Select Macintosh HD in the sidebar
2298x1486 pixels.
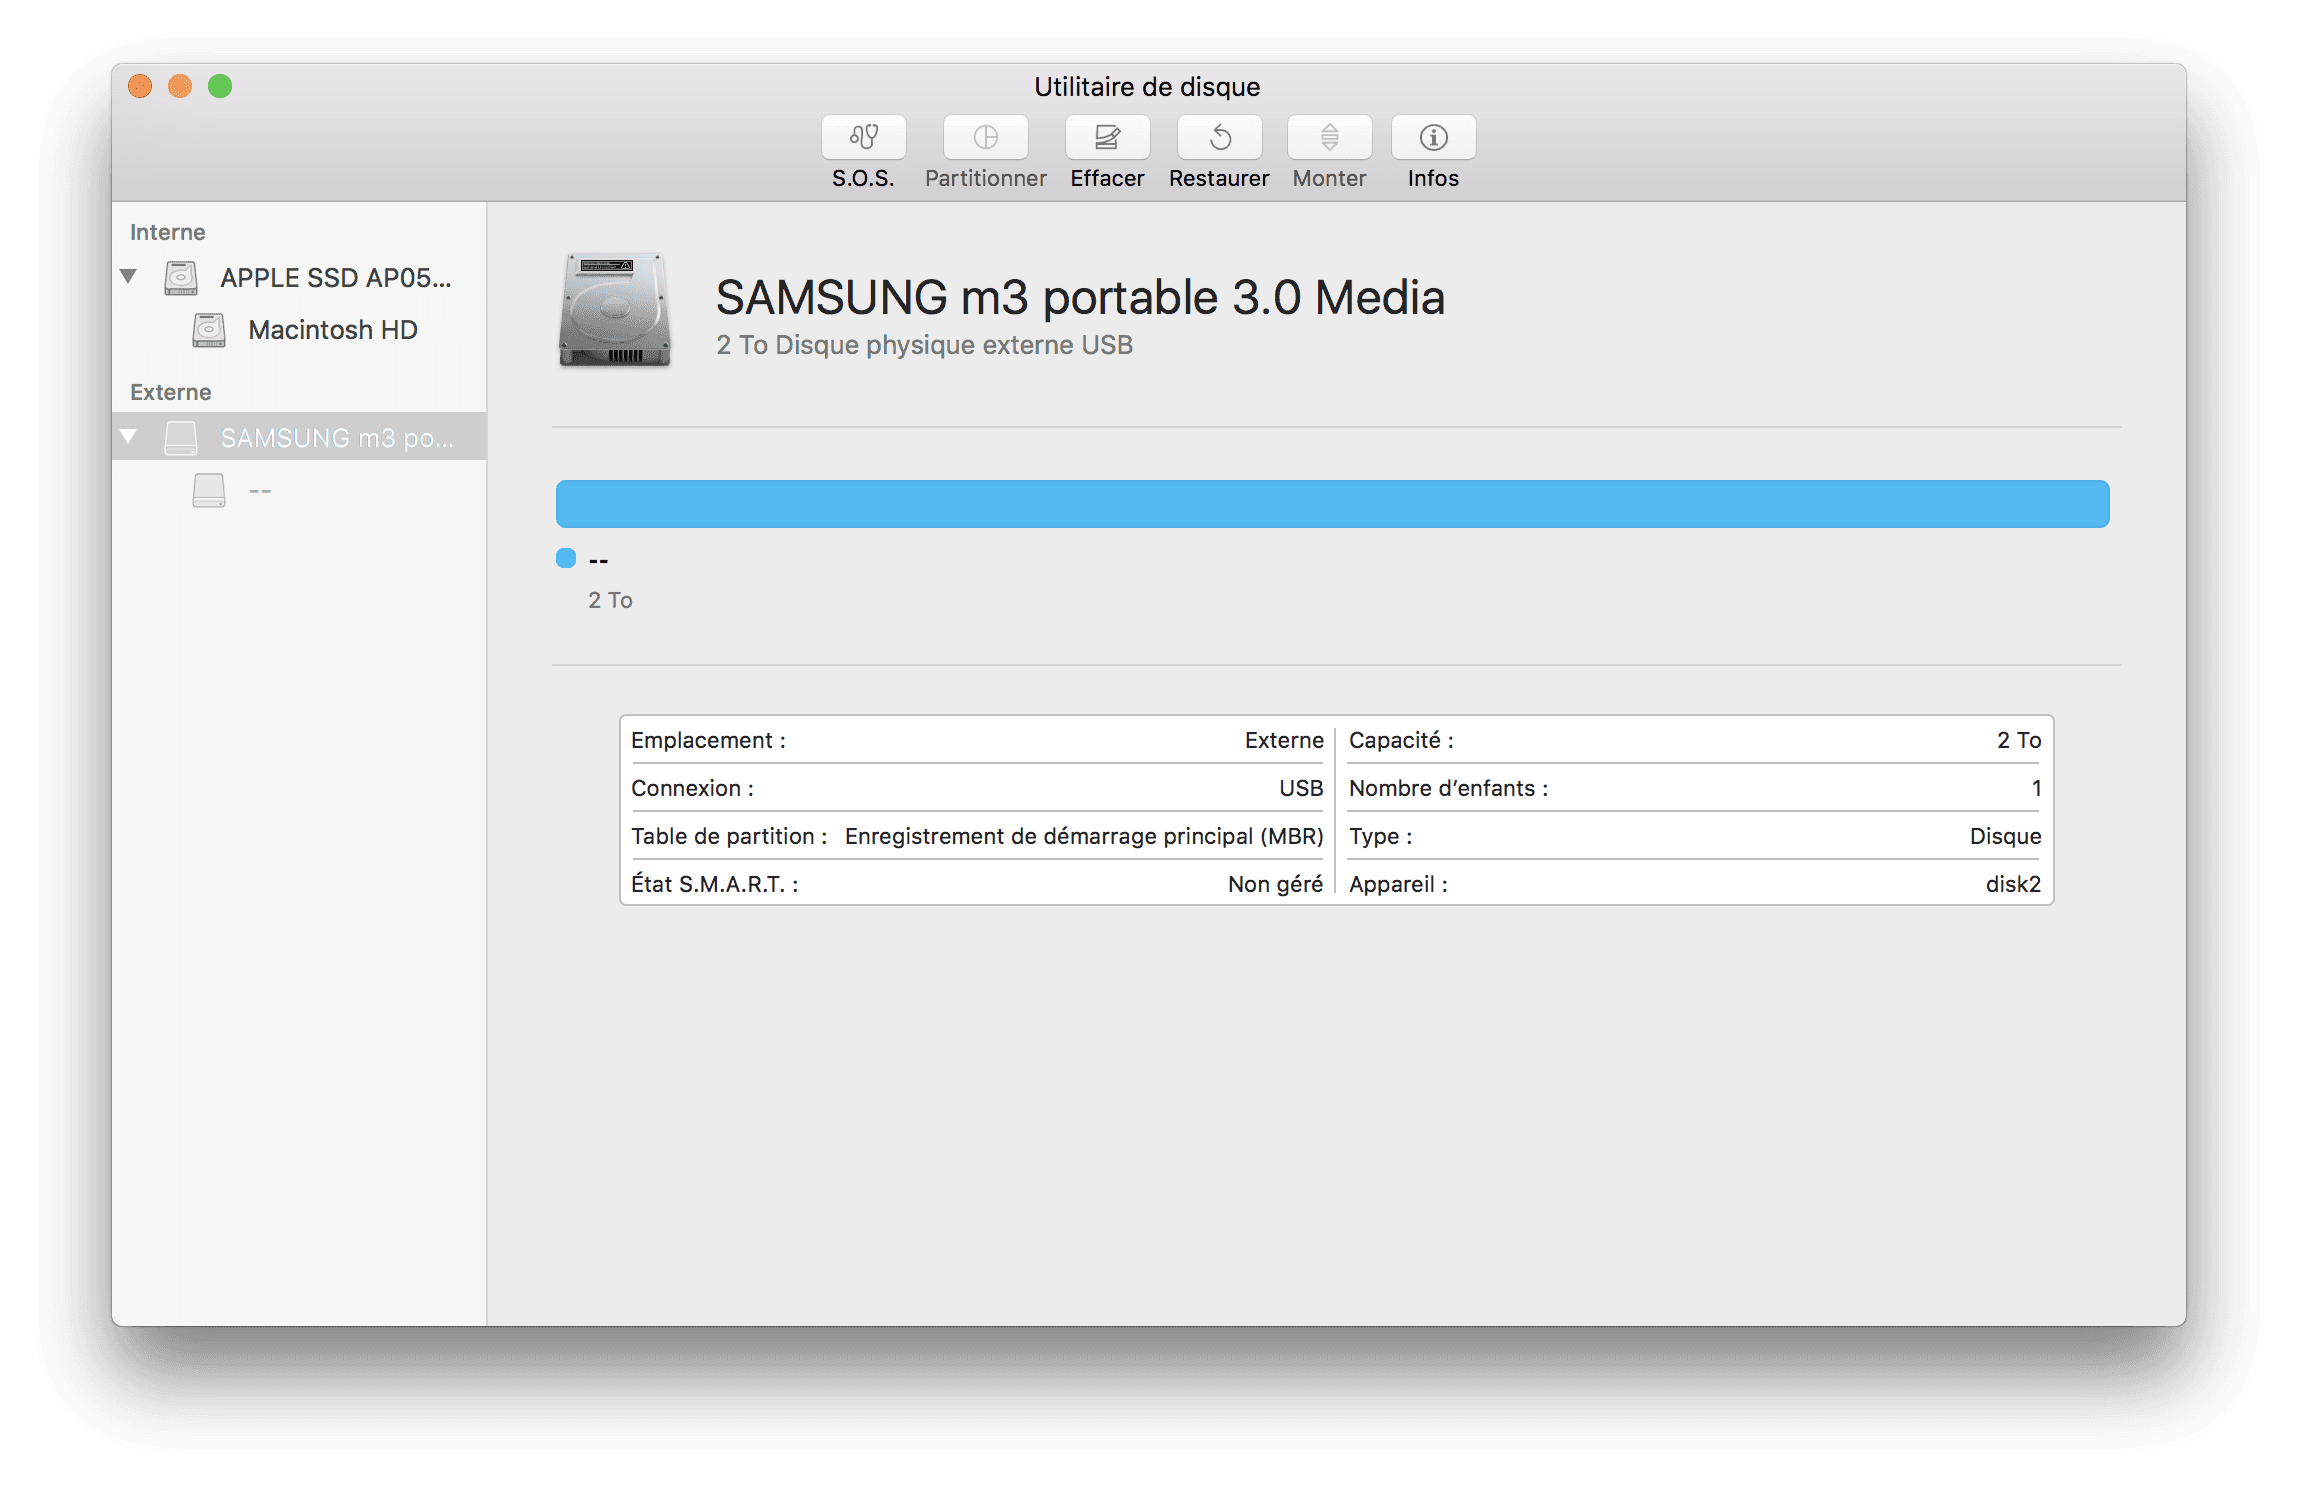point(299,330)
